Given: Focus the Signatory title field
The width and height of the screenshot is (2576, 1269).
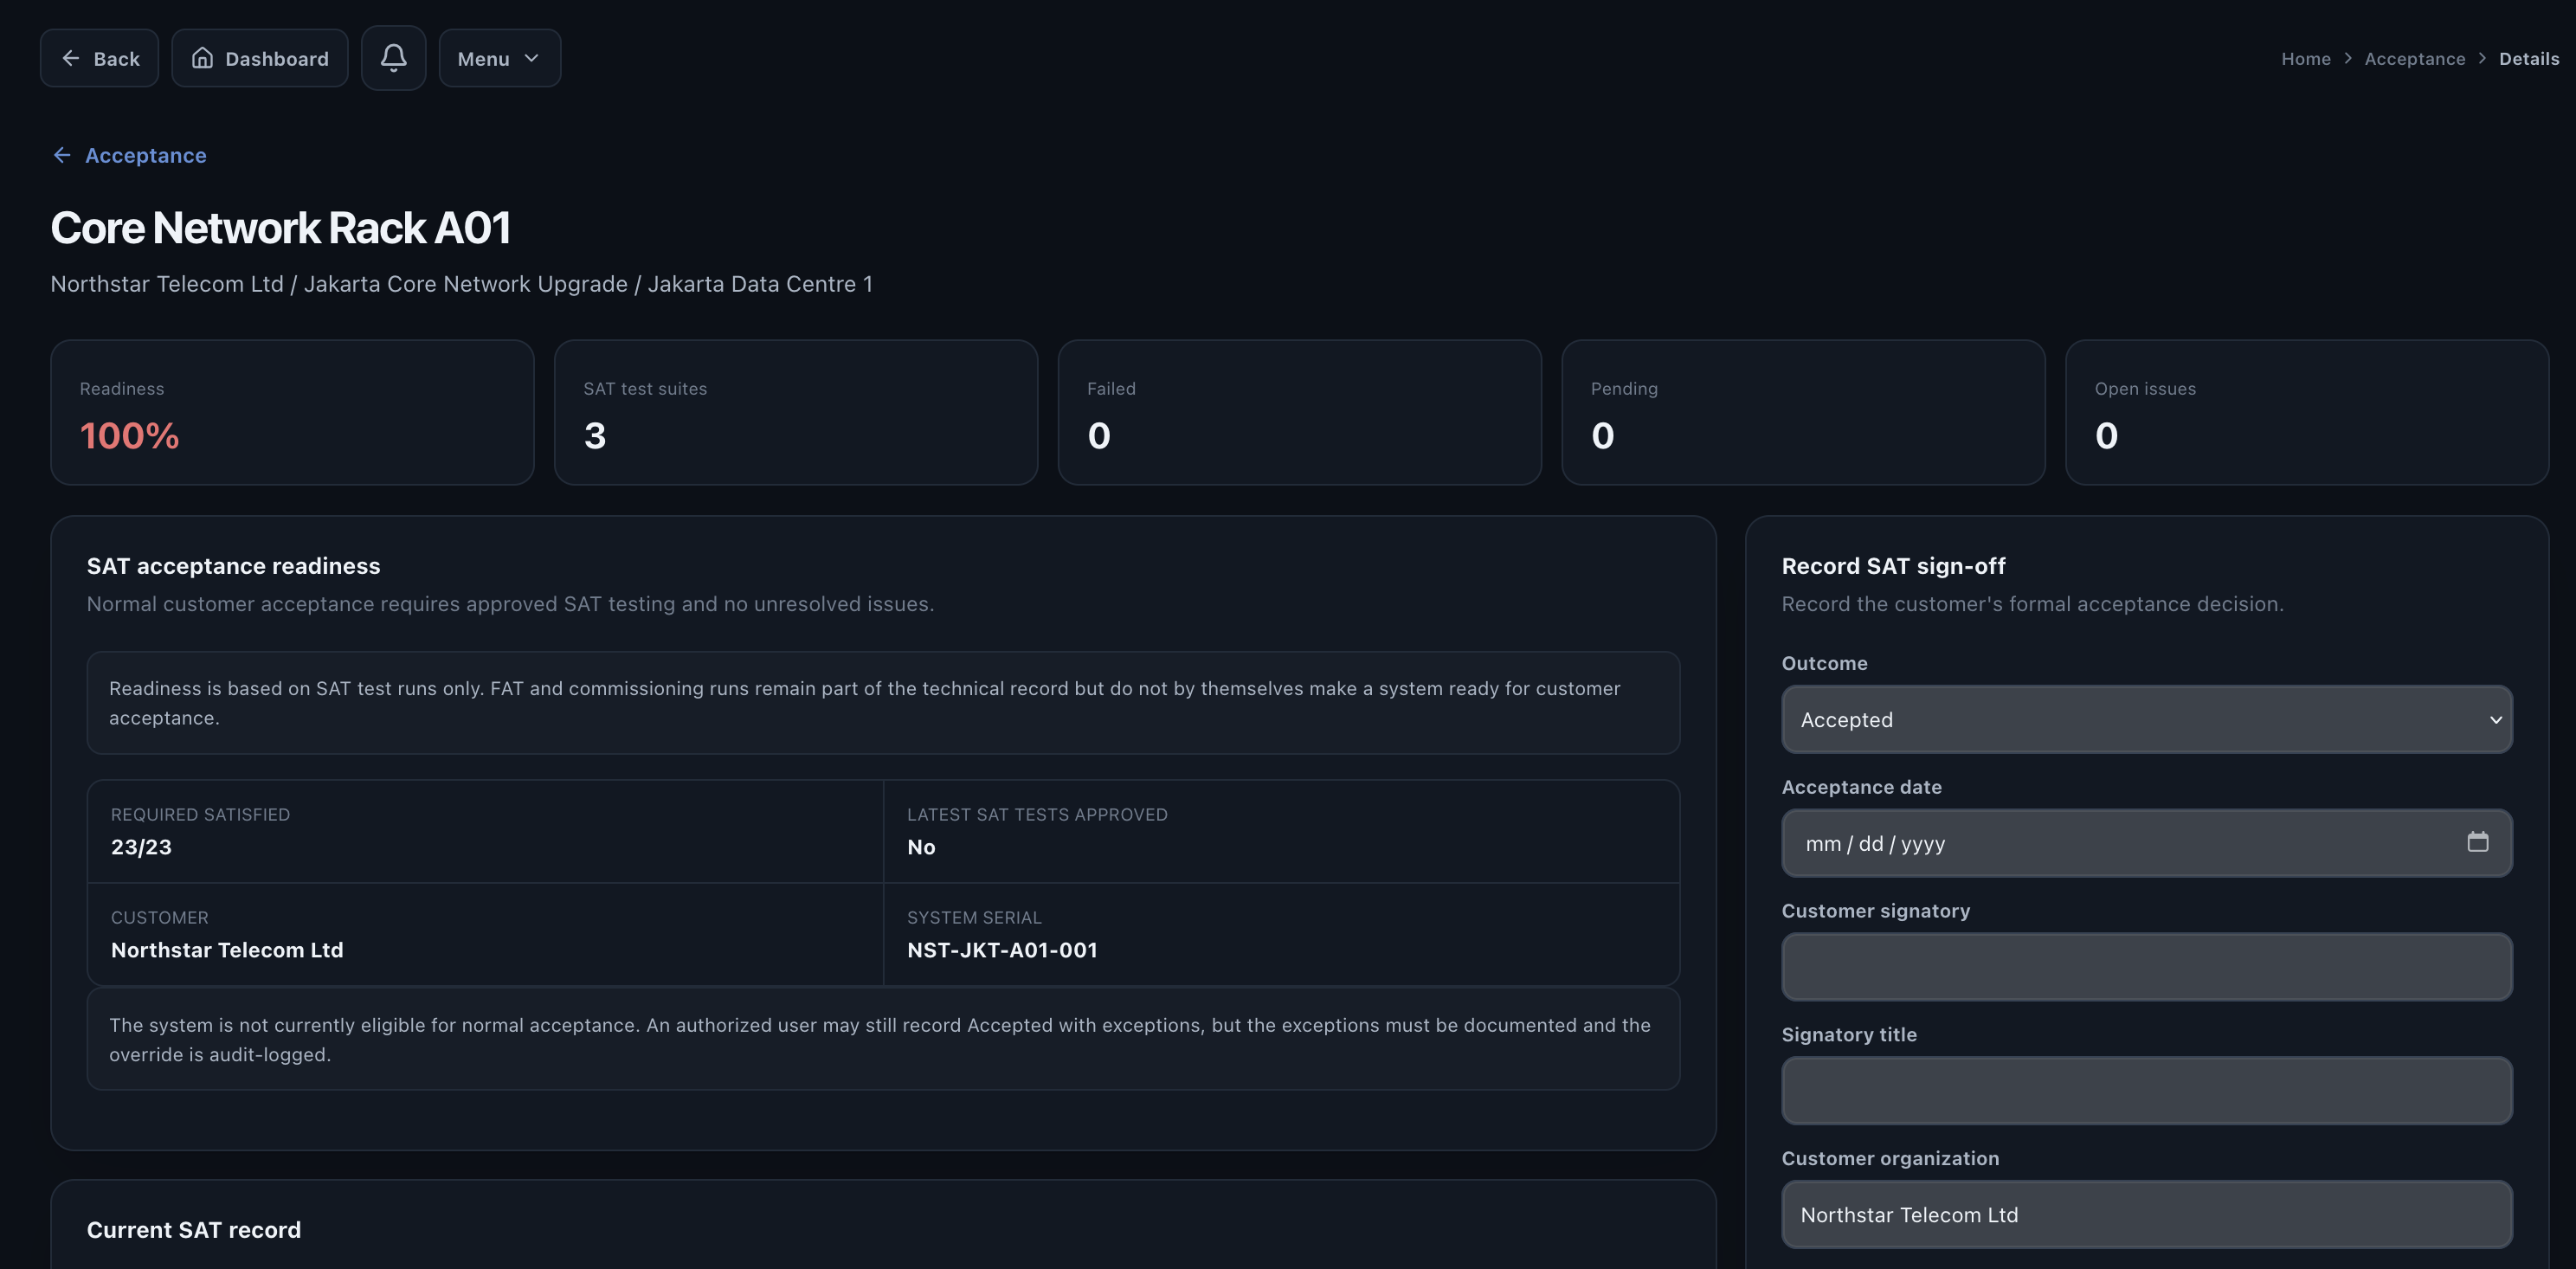Looking at the screenshot, I should tap(2146, 1091).
